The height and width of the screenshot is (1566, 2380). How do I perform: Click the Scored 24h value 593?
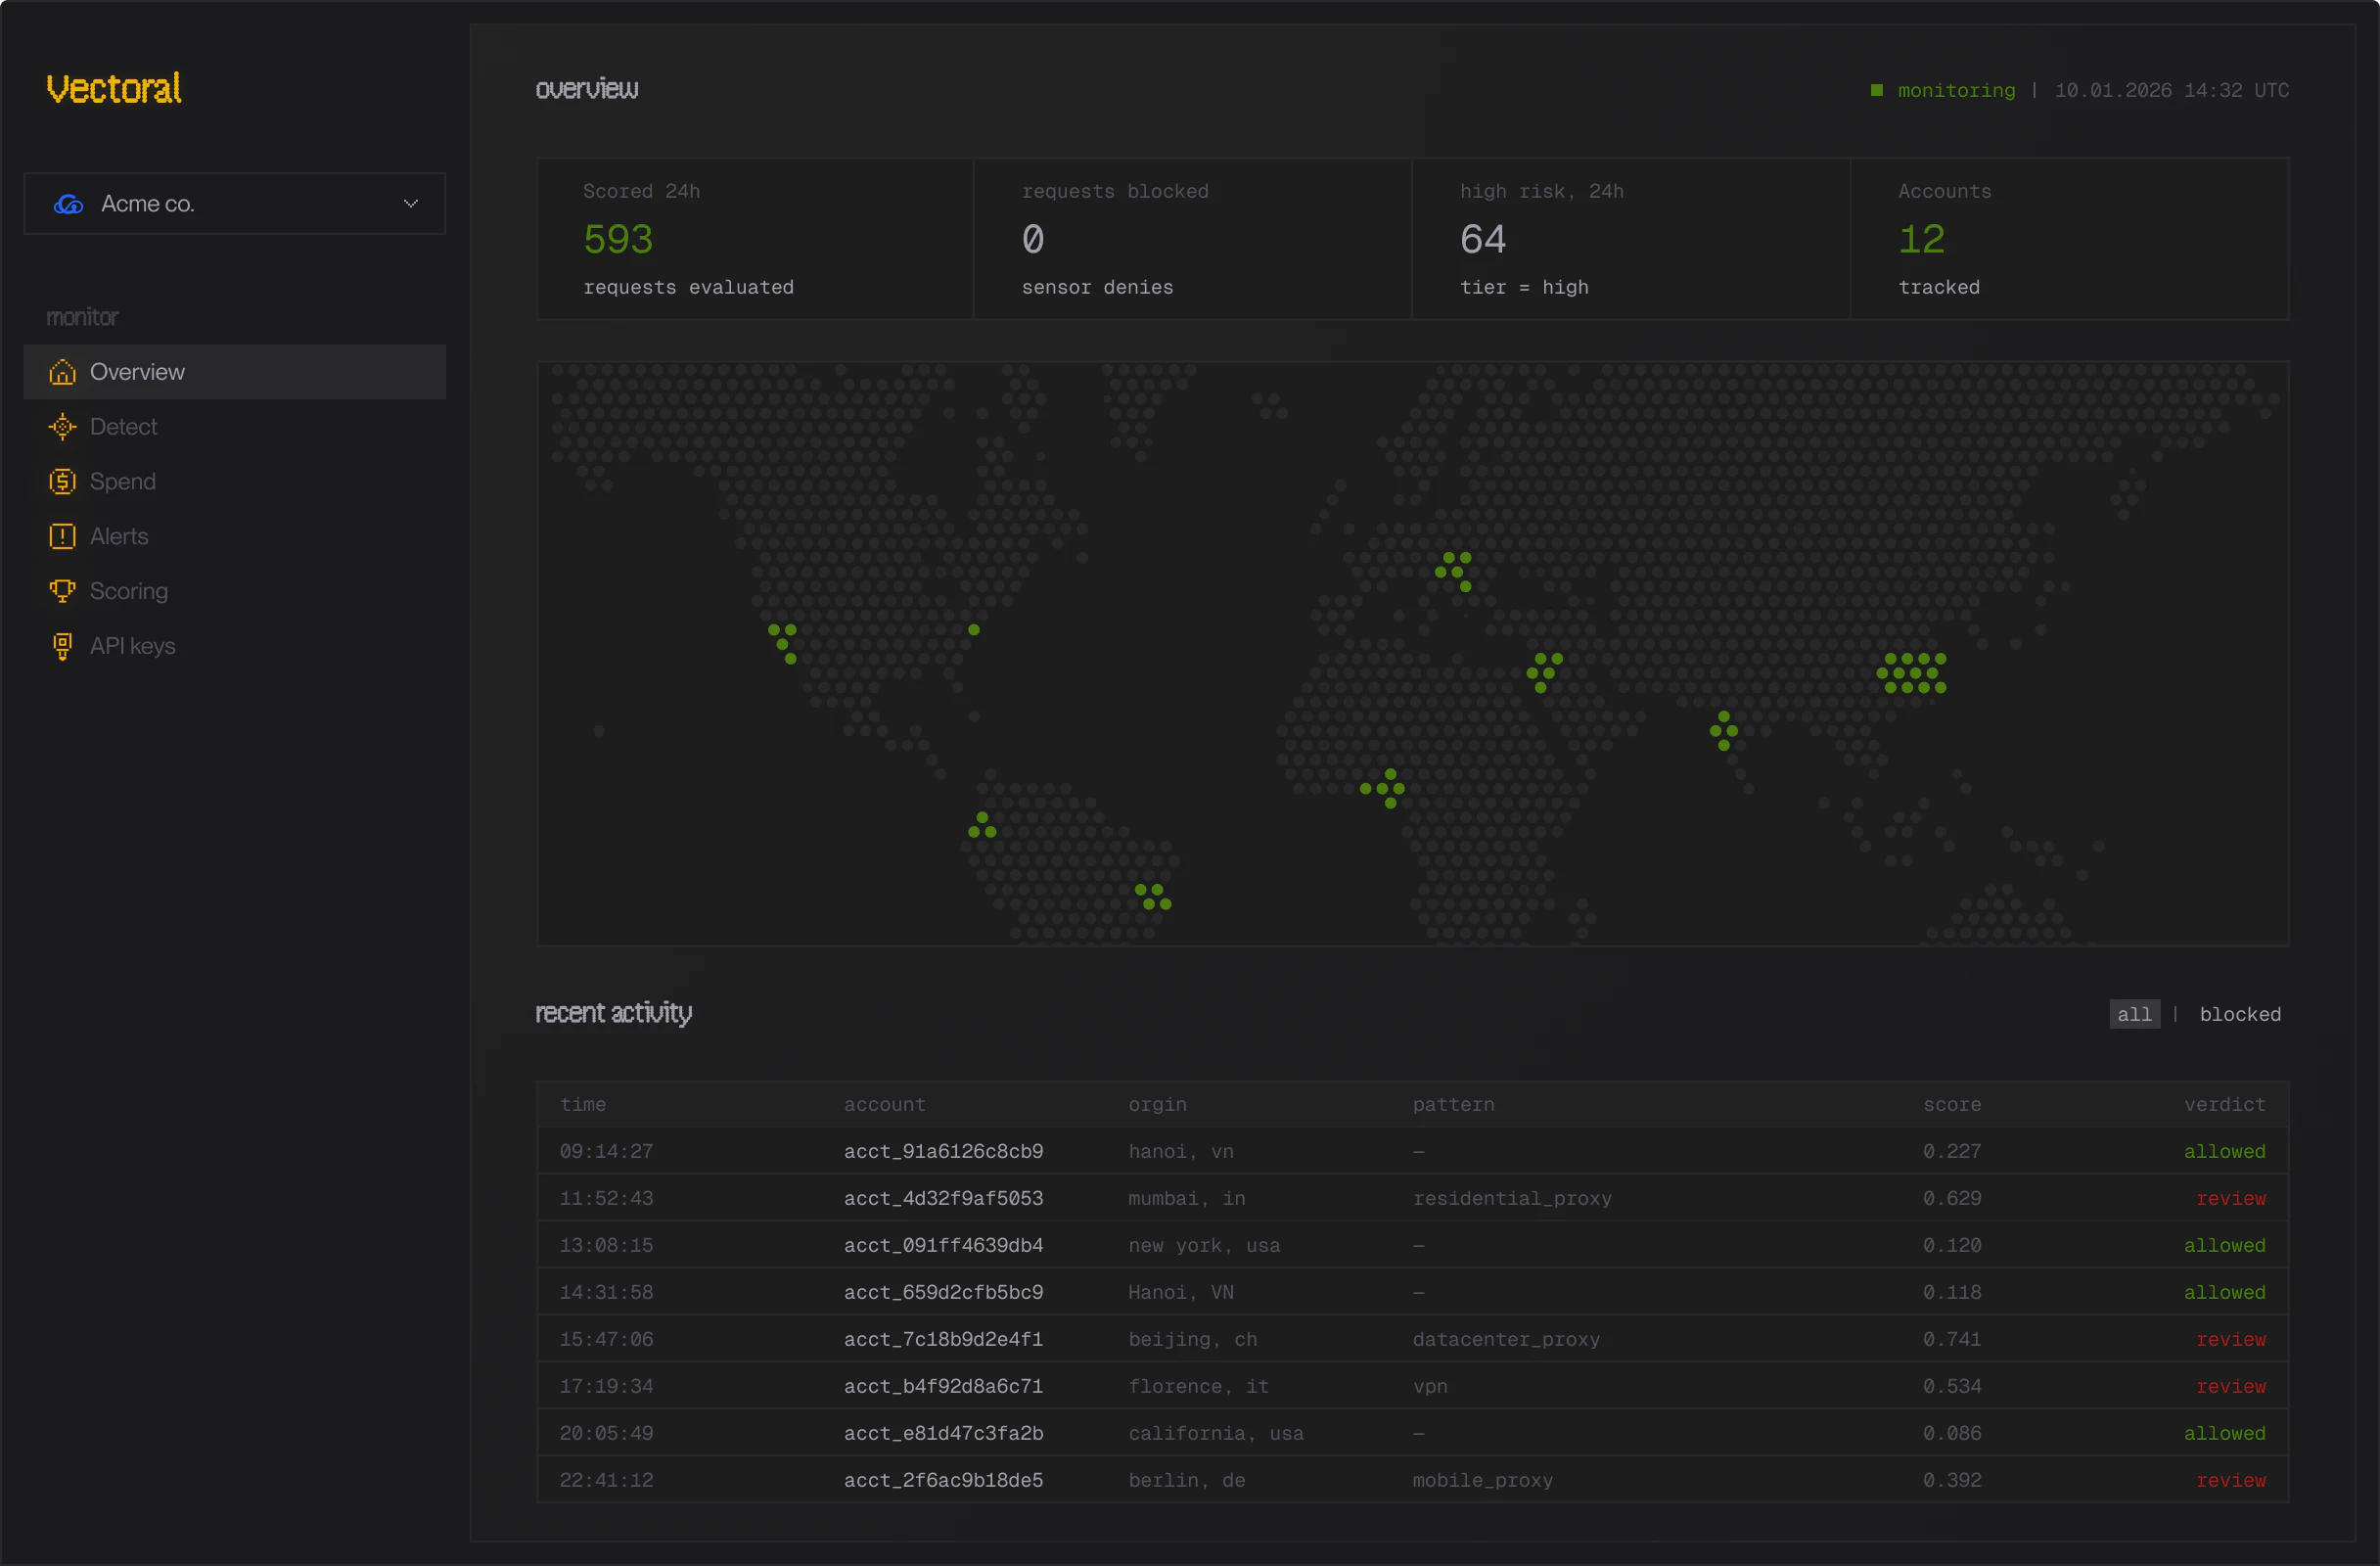click(618, 240)
